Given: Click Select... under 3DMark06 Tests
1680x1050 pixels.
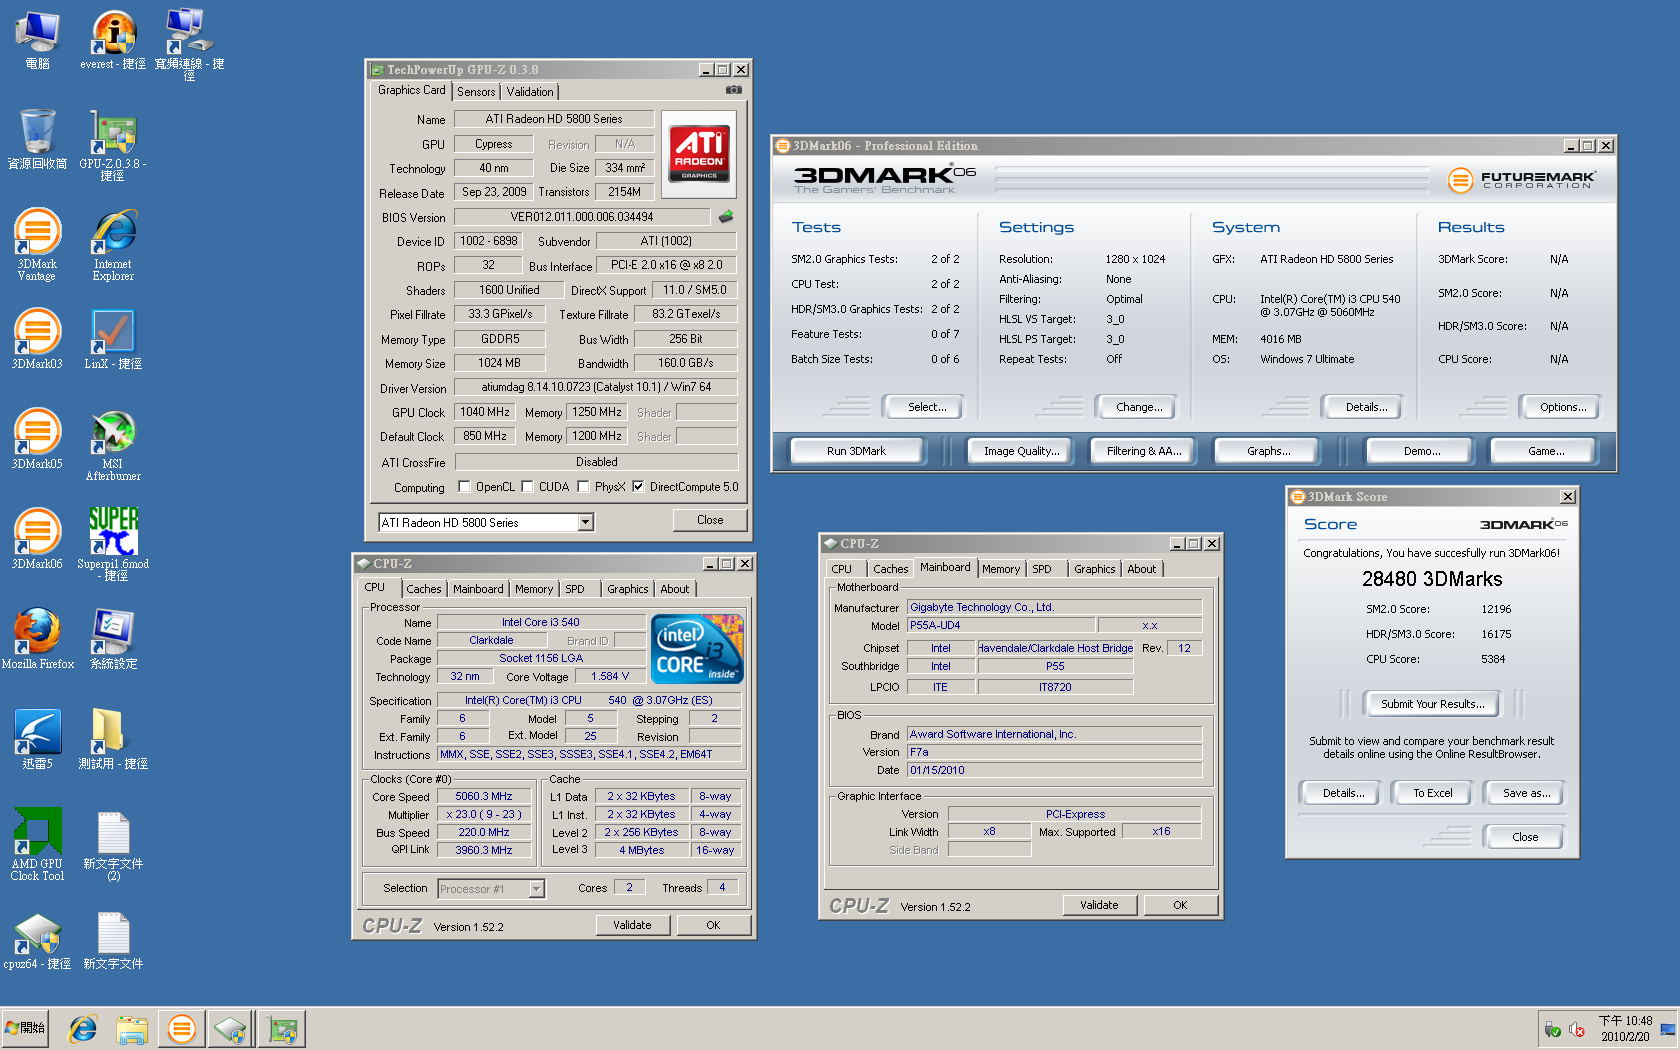Looking at the screenshot, I should coord(927,407).
